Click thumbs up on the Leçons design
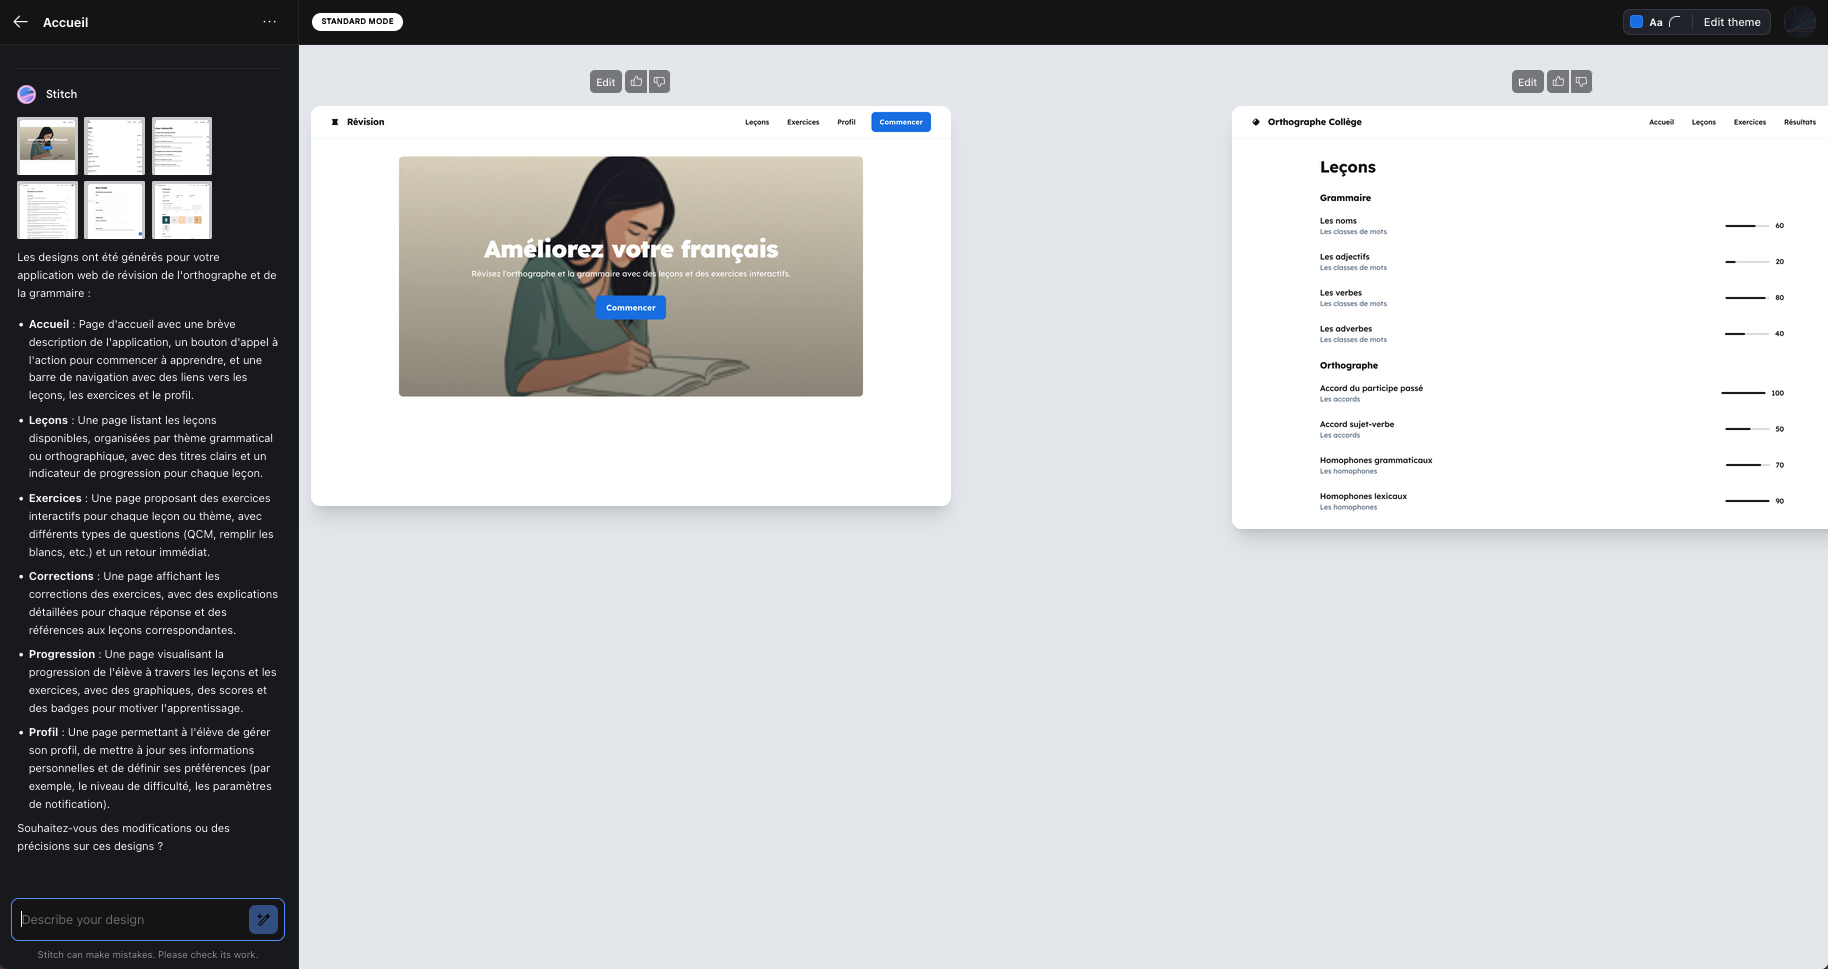This screenshot has height=969, width=1828. pos(1558,82)
